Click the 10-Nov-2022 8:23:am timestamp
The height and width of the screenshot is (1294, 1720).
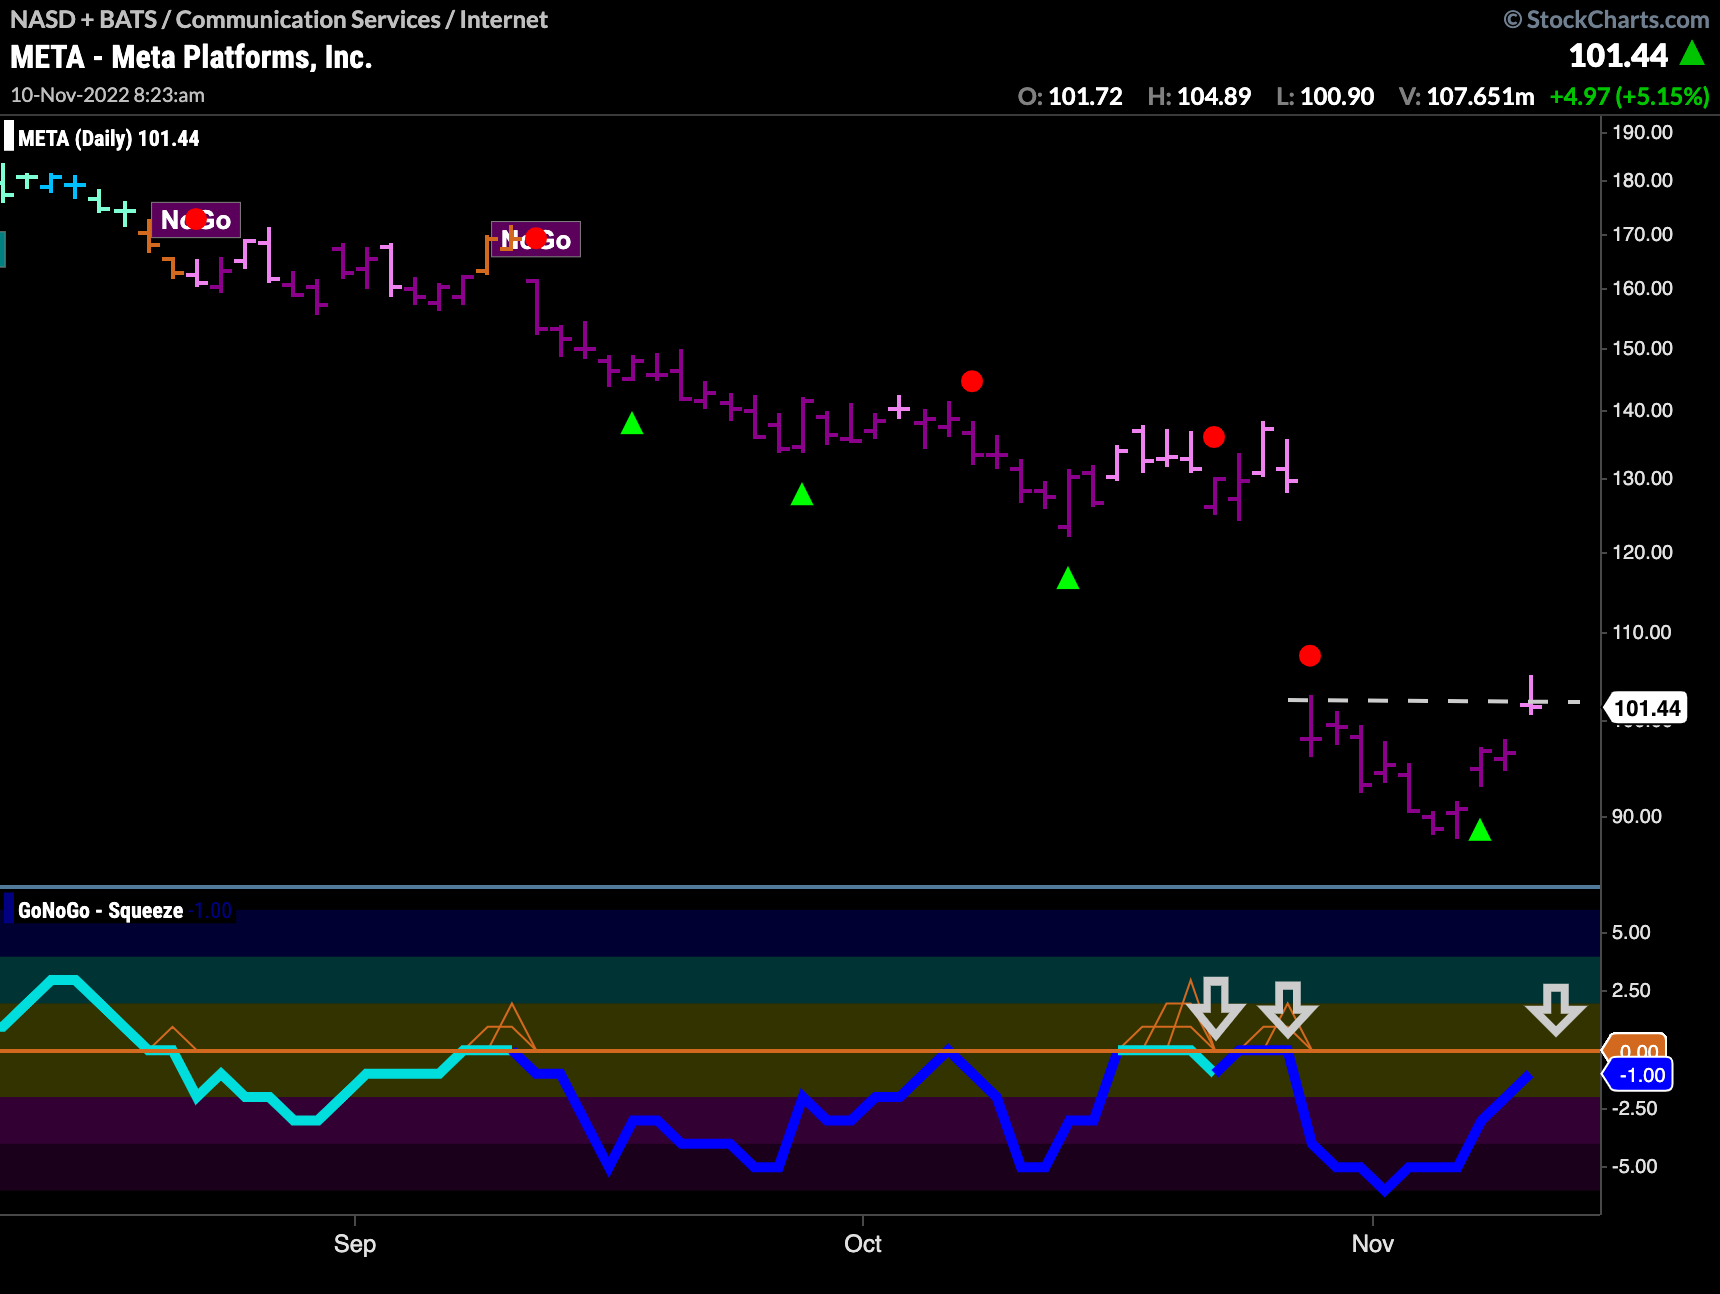pos(107,95)
